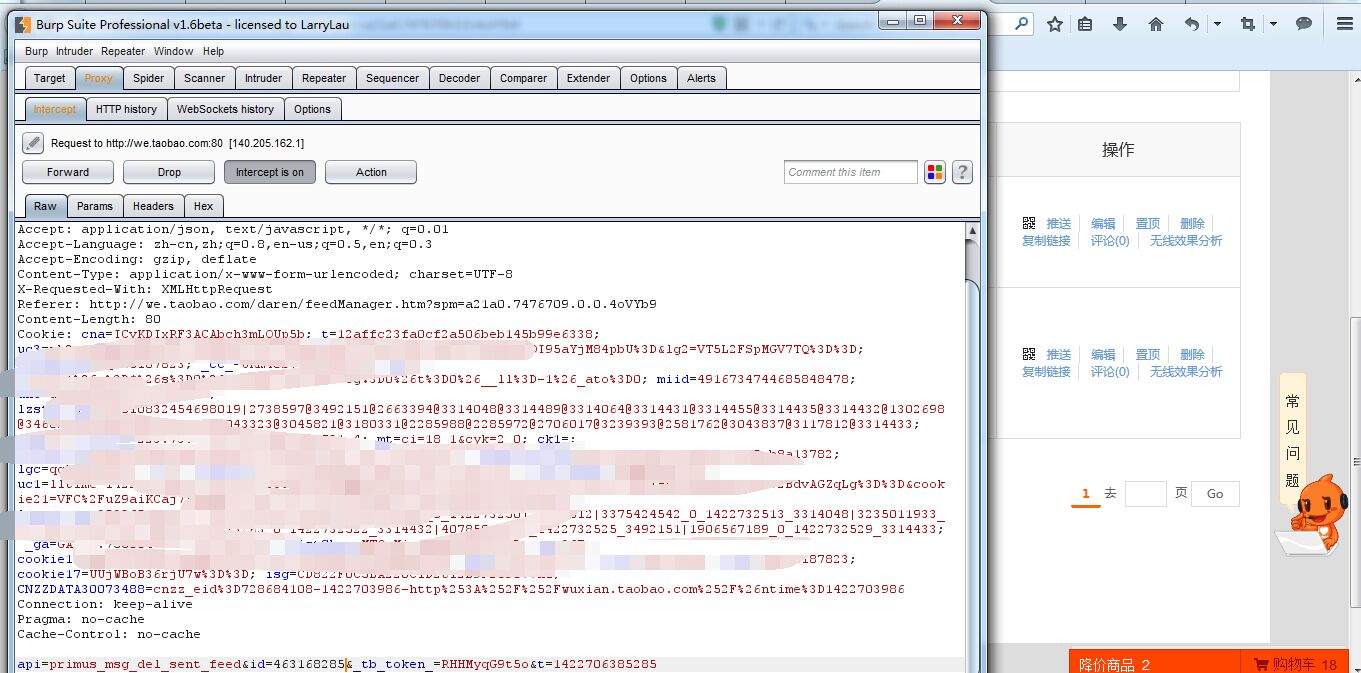This screenshot has height=673, width=1361.
Task: Select the Intercept sub-tab
Action: pos(55,109)
